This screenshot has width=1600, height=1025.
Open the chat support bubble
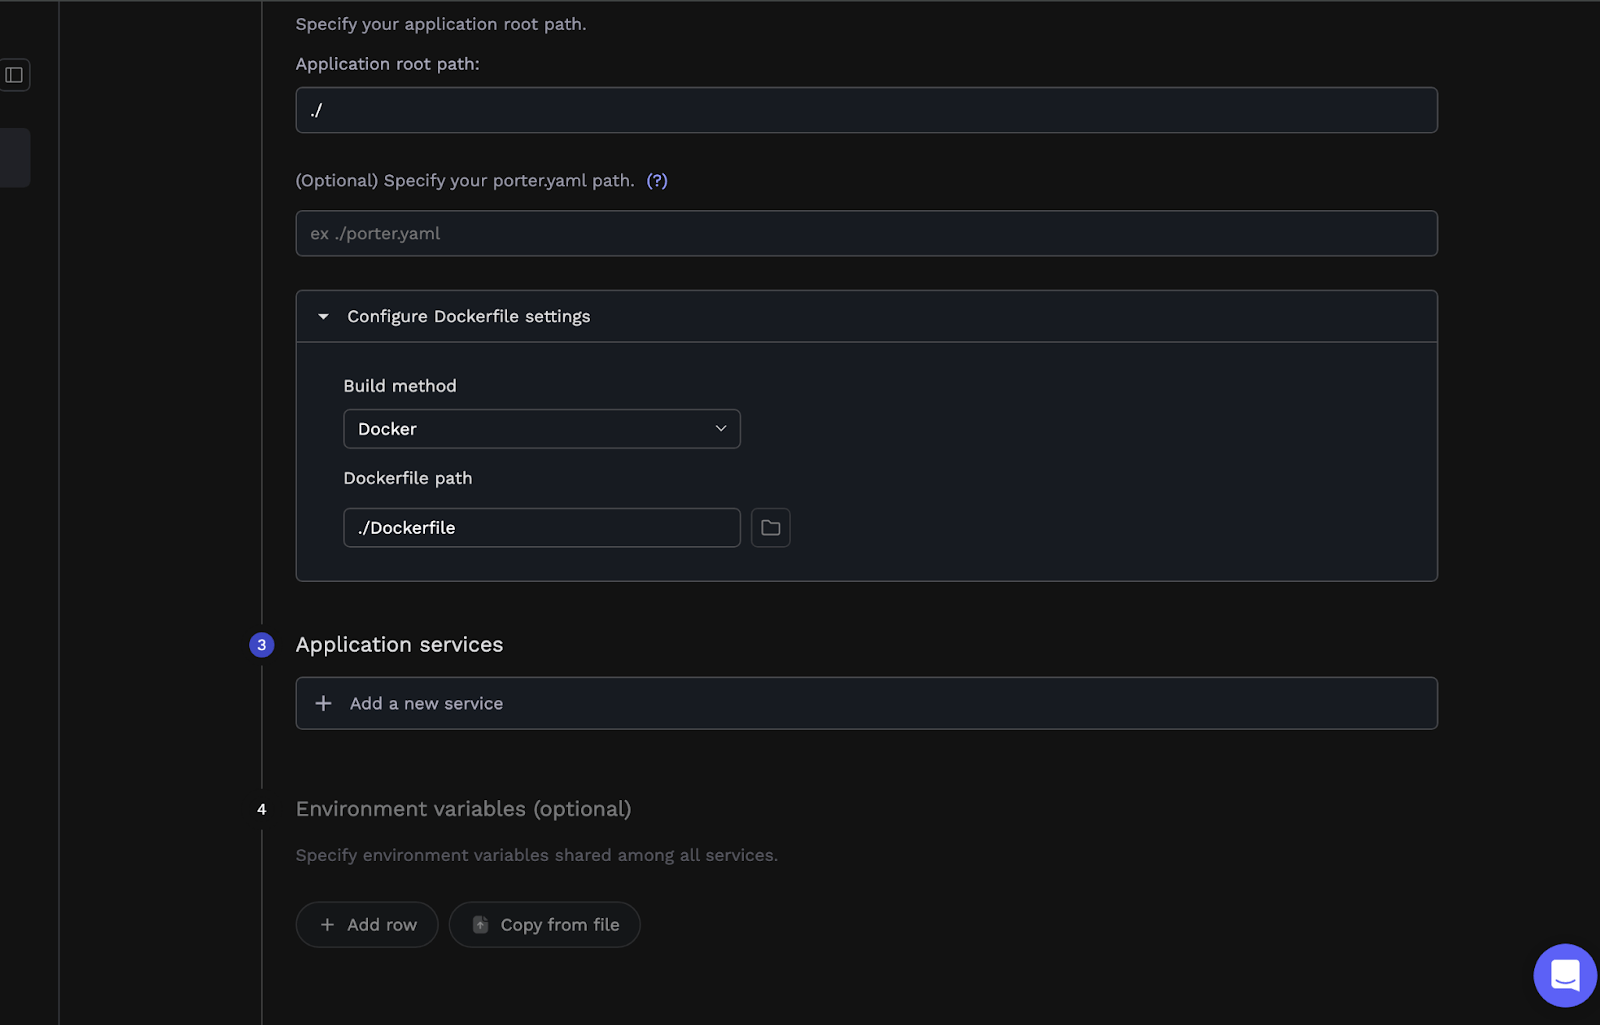[x=1565, y=975]
